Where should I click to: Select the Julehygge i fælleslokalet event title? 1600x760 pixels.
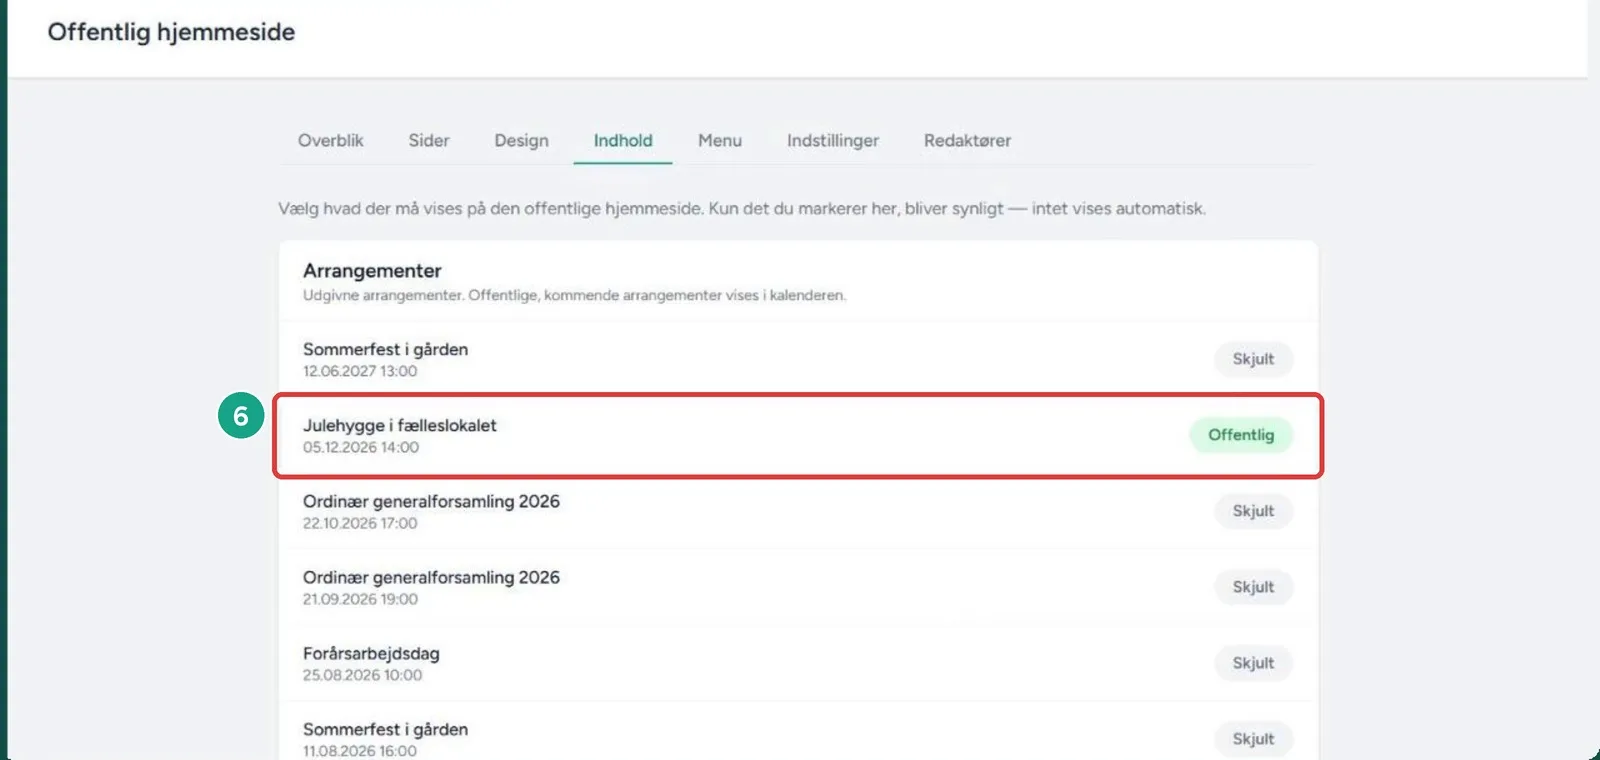[x=399, y=425]
